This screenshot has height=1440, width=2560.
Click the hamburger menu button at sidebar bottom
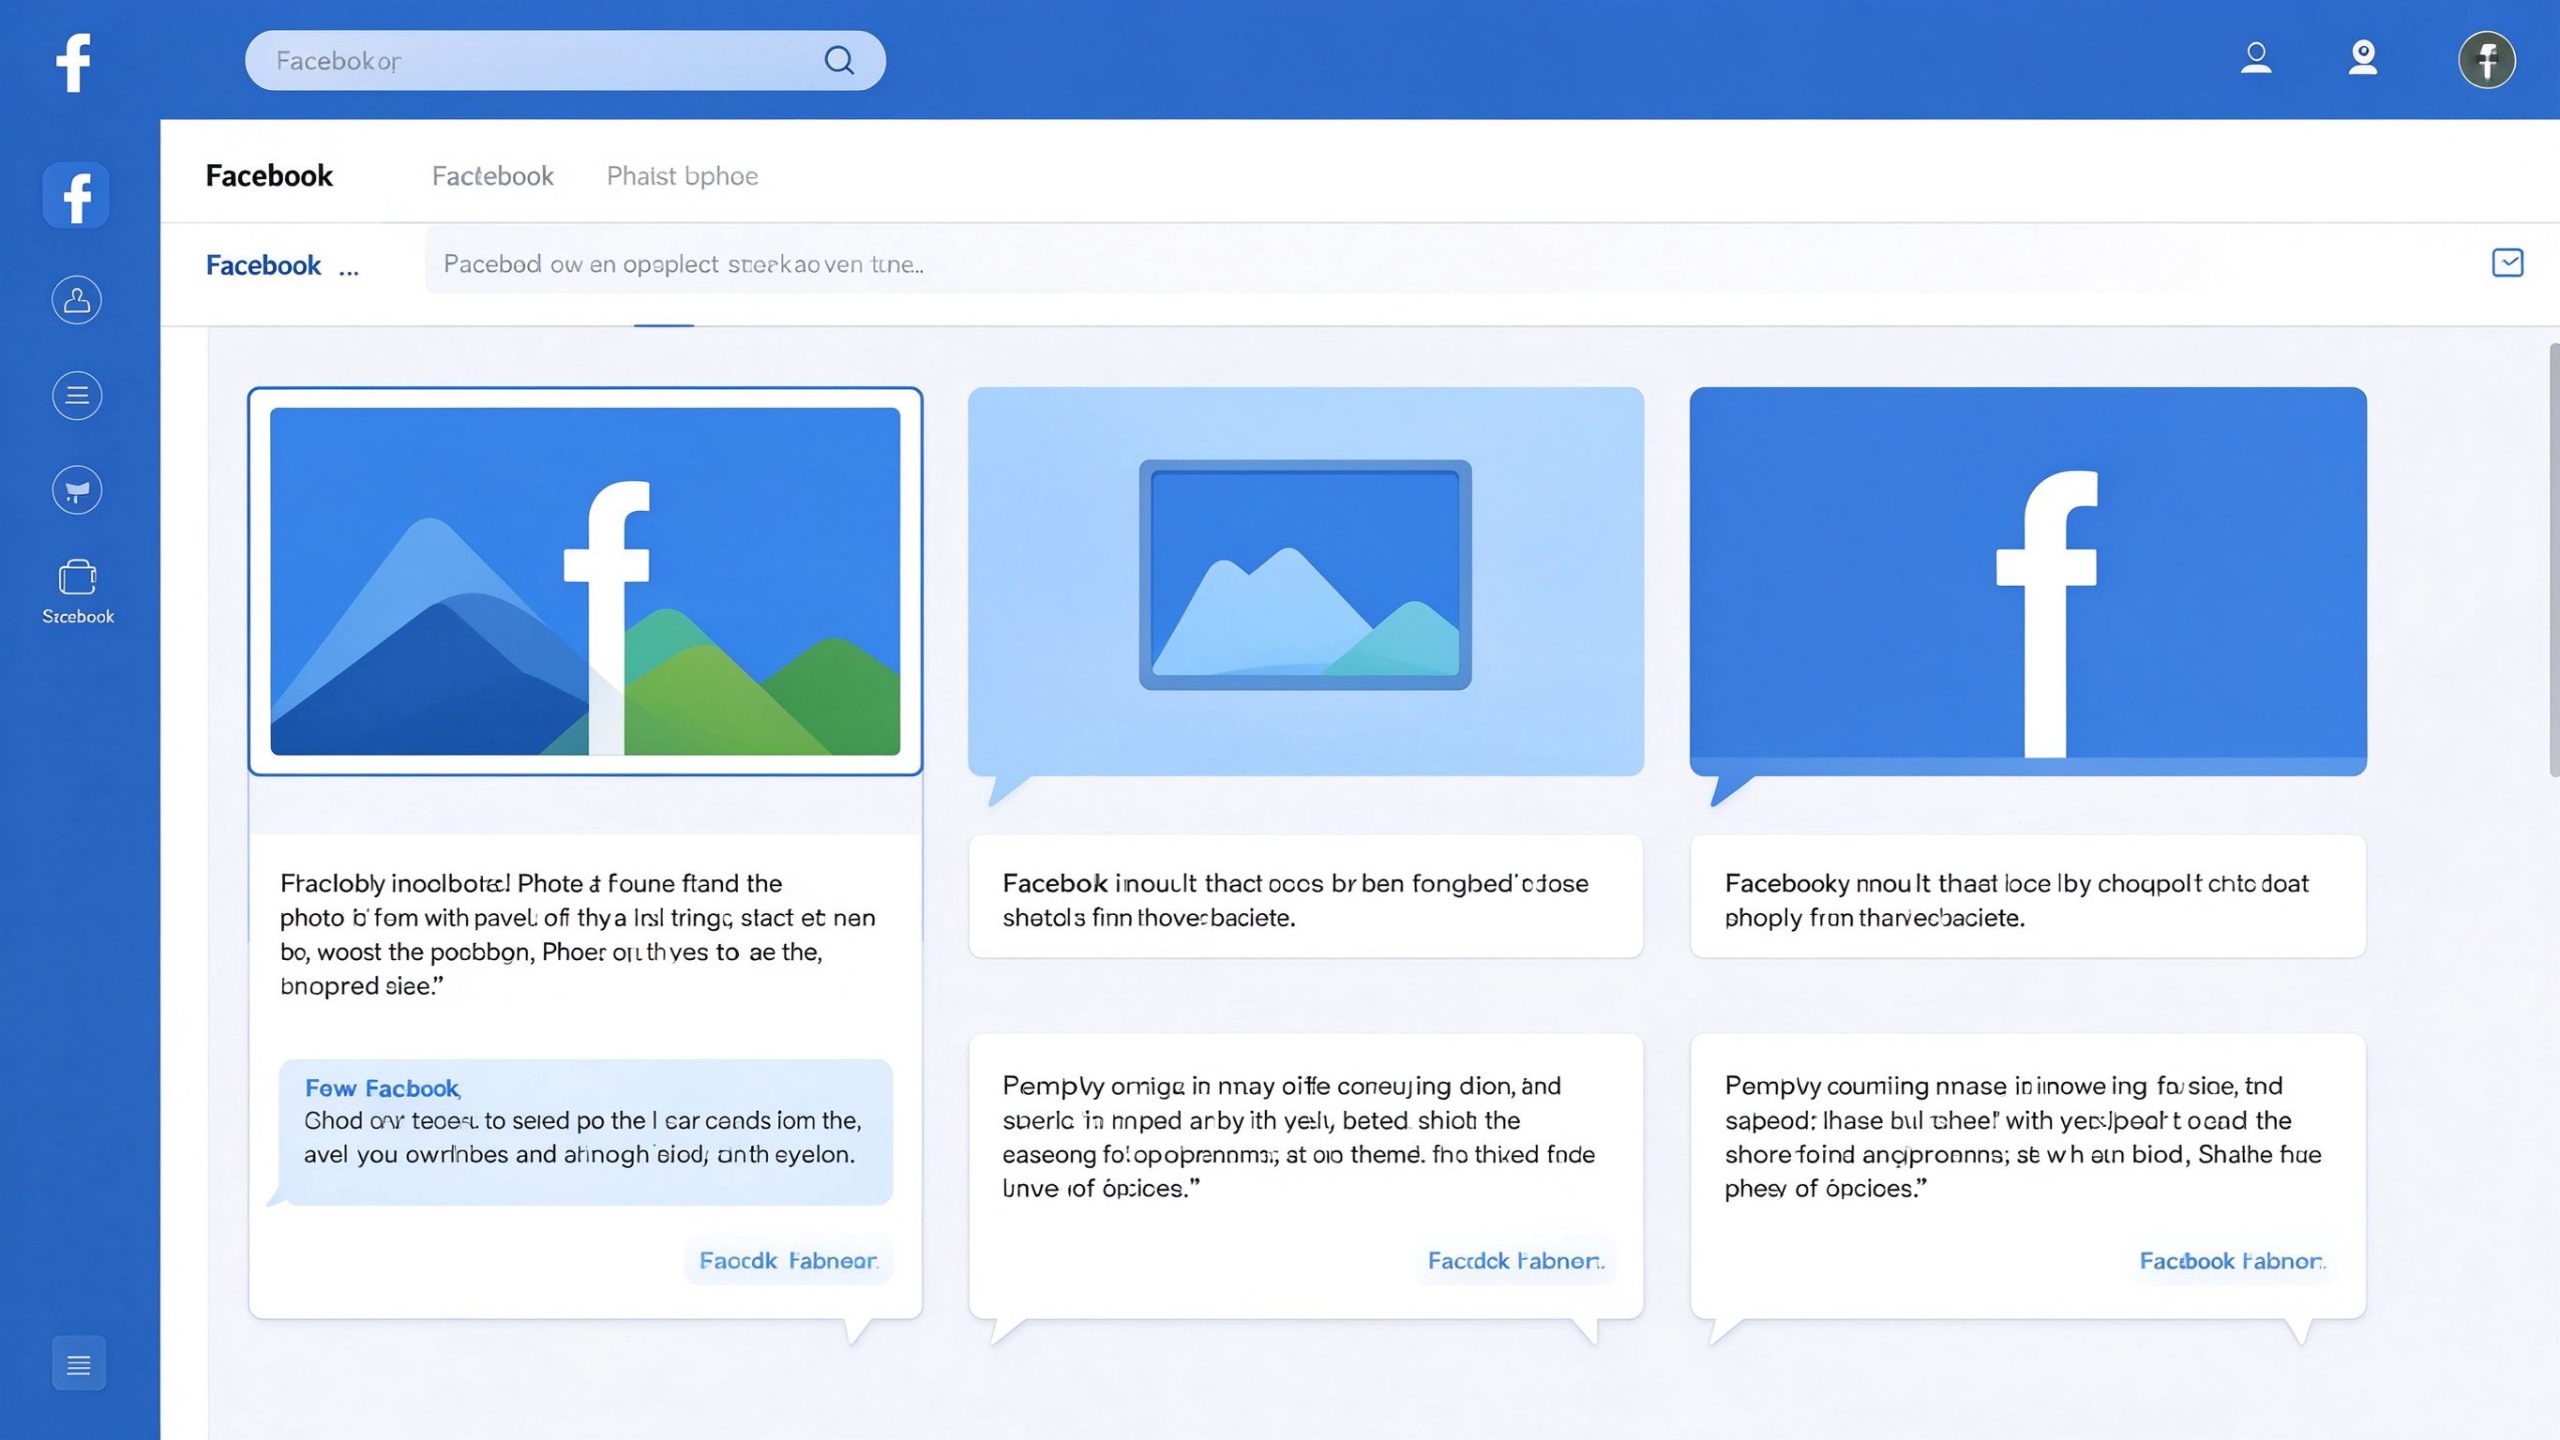[x=79, y=1364]
